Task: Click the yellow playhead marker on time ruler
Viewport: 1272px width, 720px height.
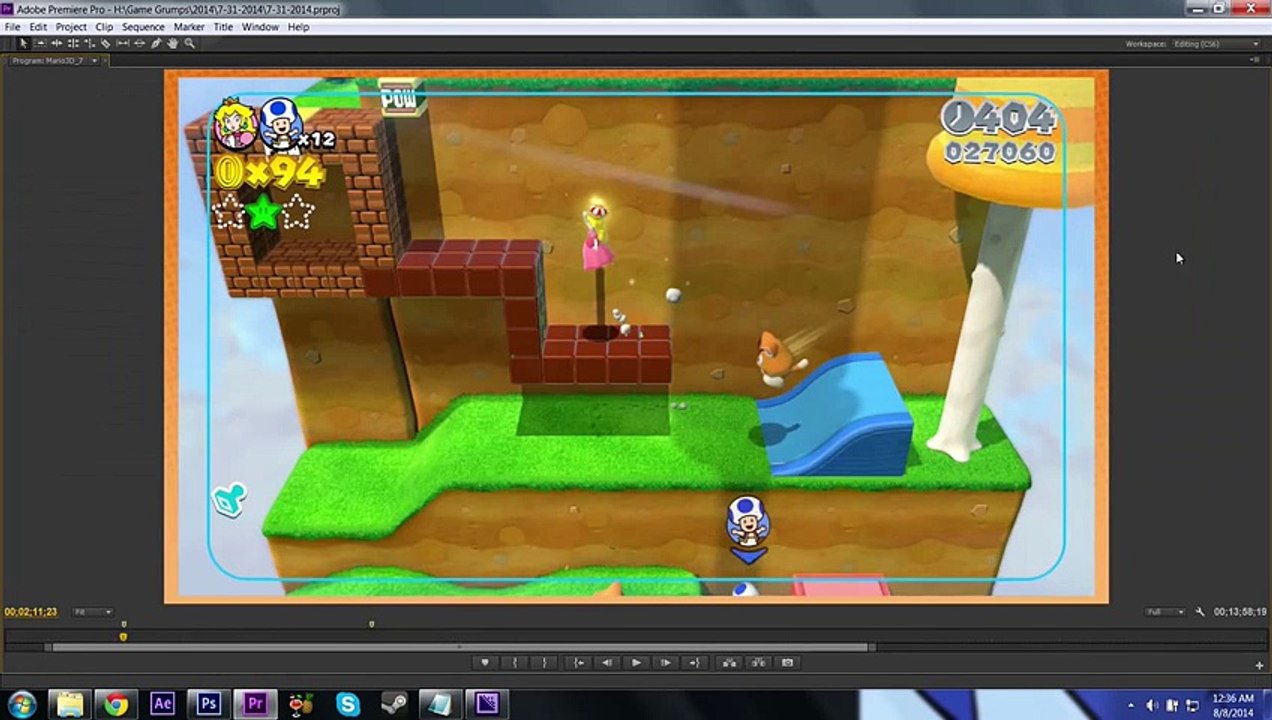Action: tap(123, 635)
